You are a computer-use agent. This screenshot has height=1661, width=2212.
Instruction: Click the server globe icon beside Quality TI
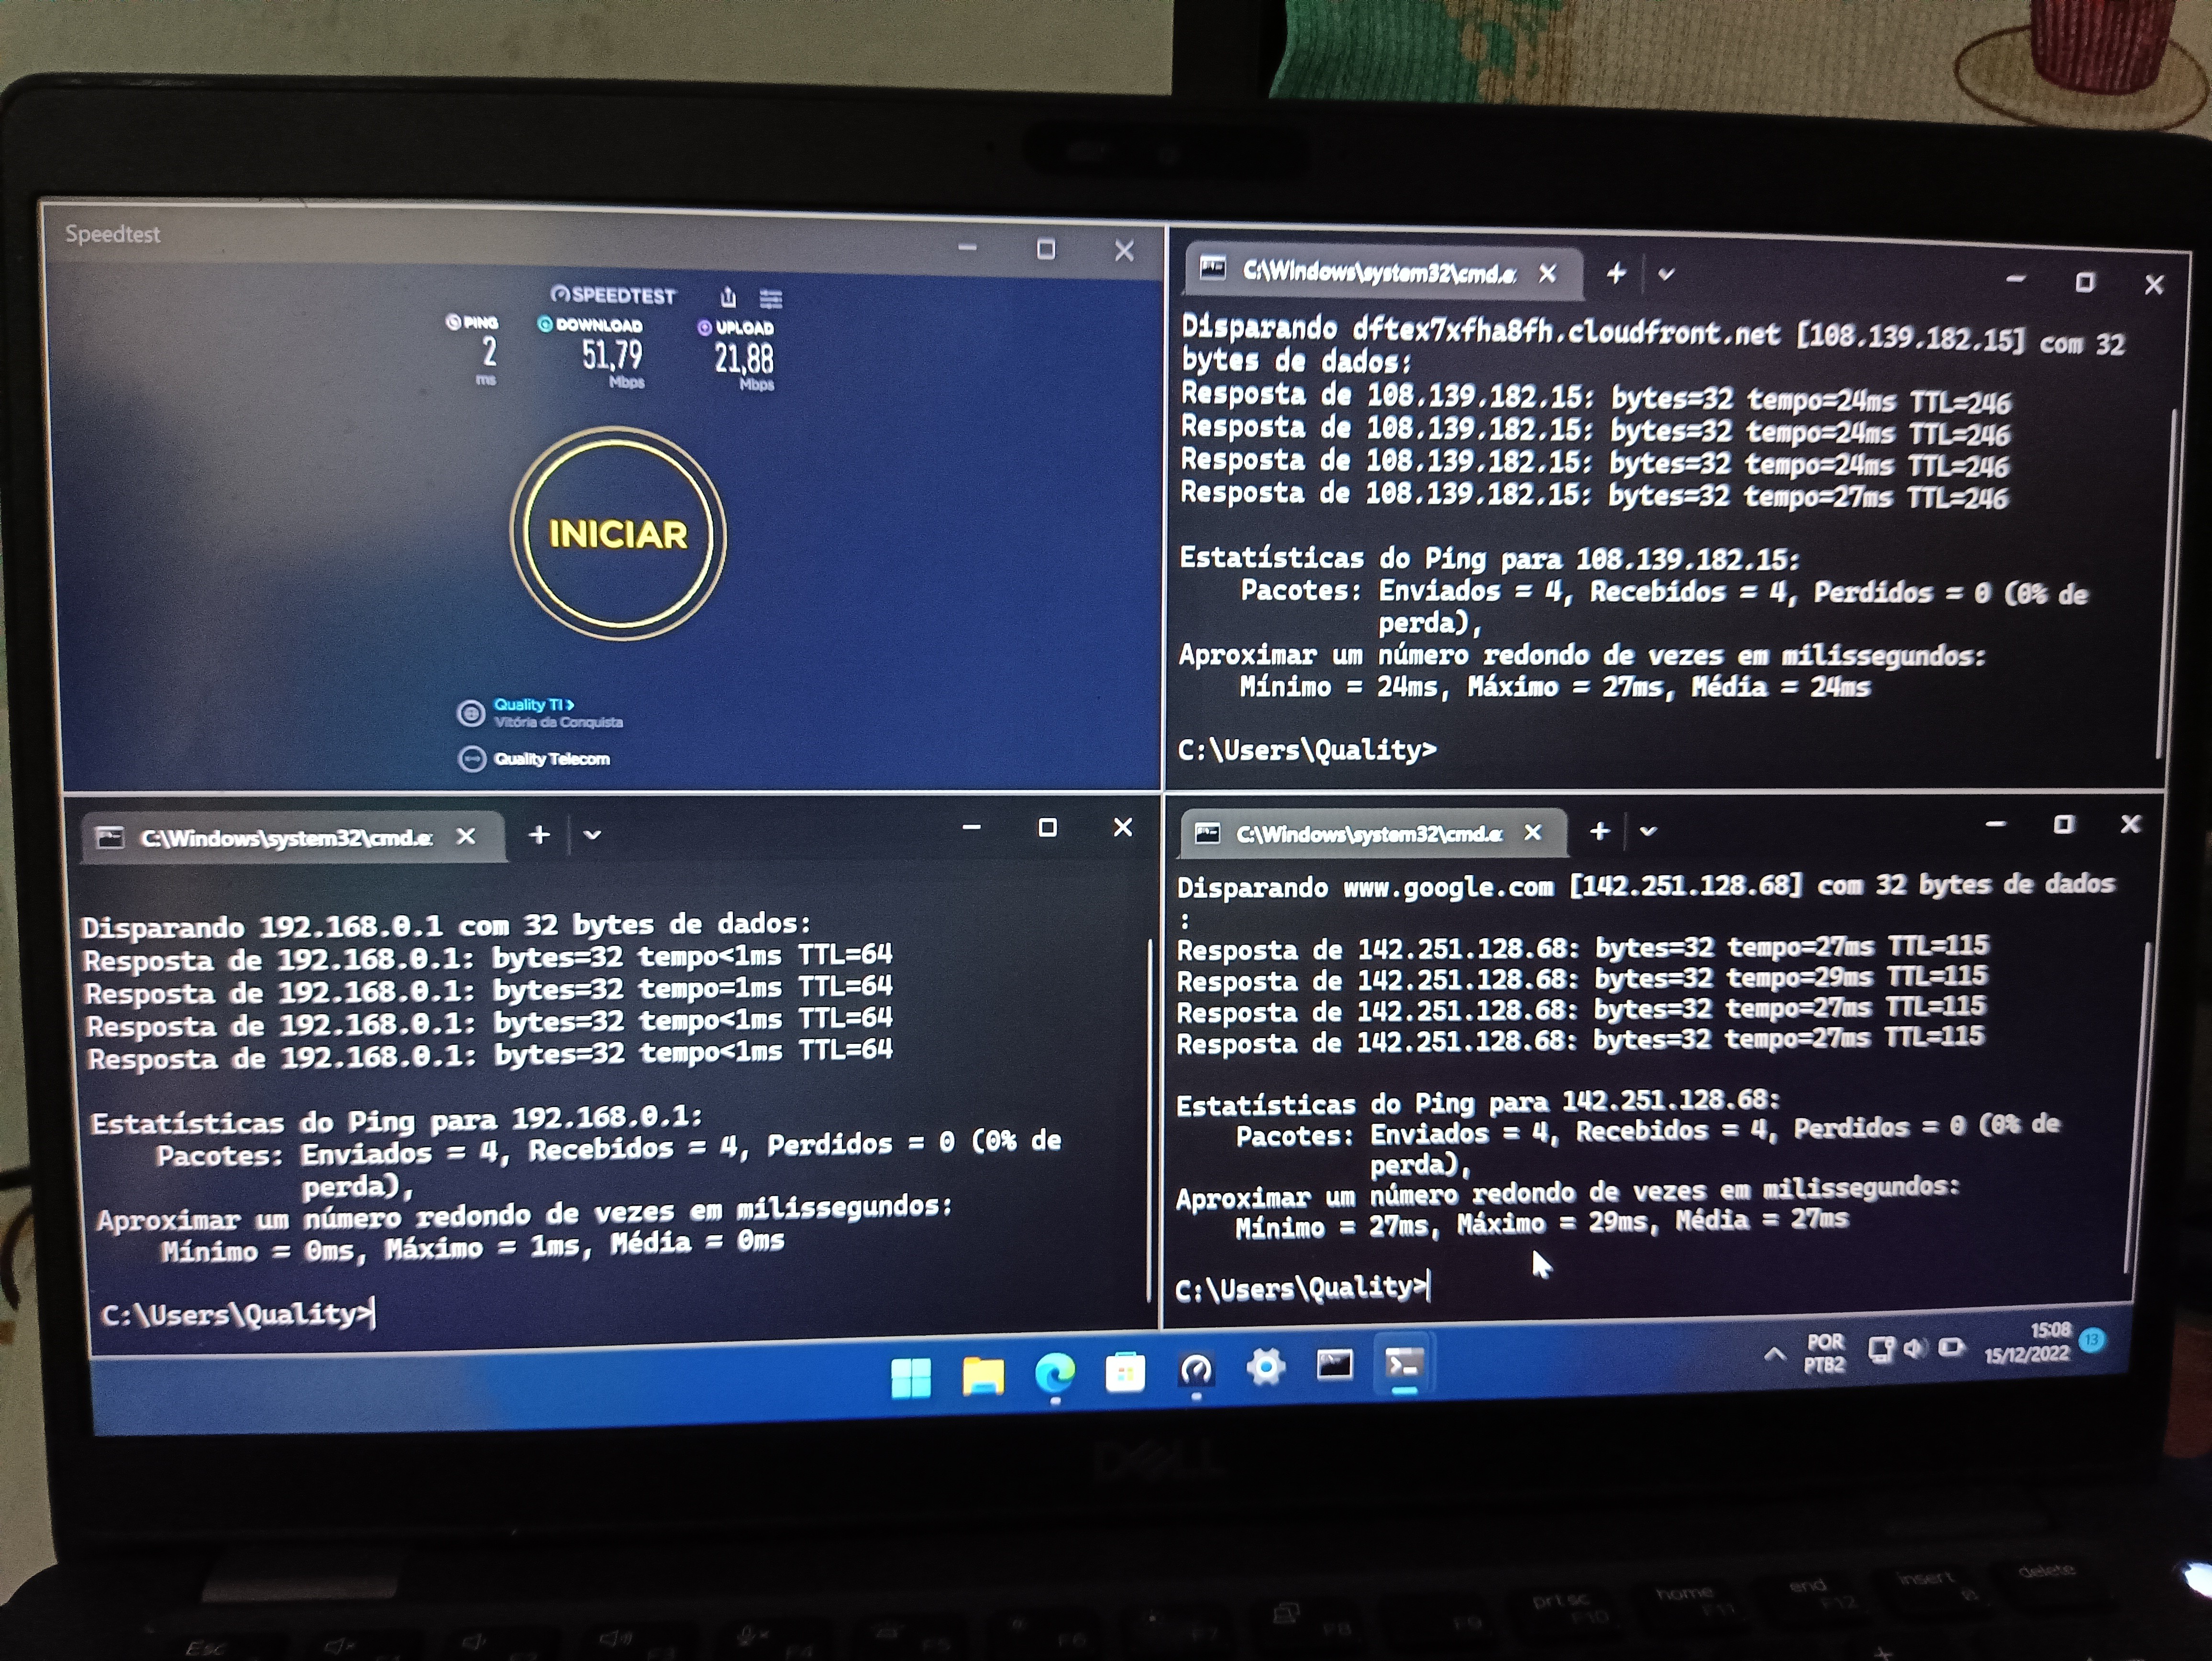[471, 714]
